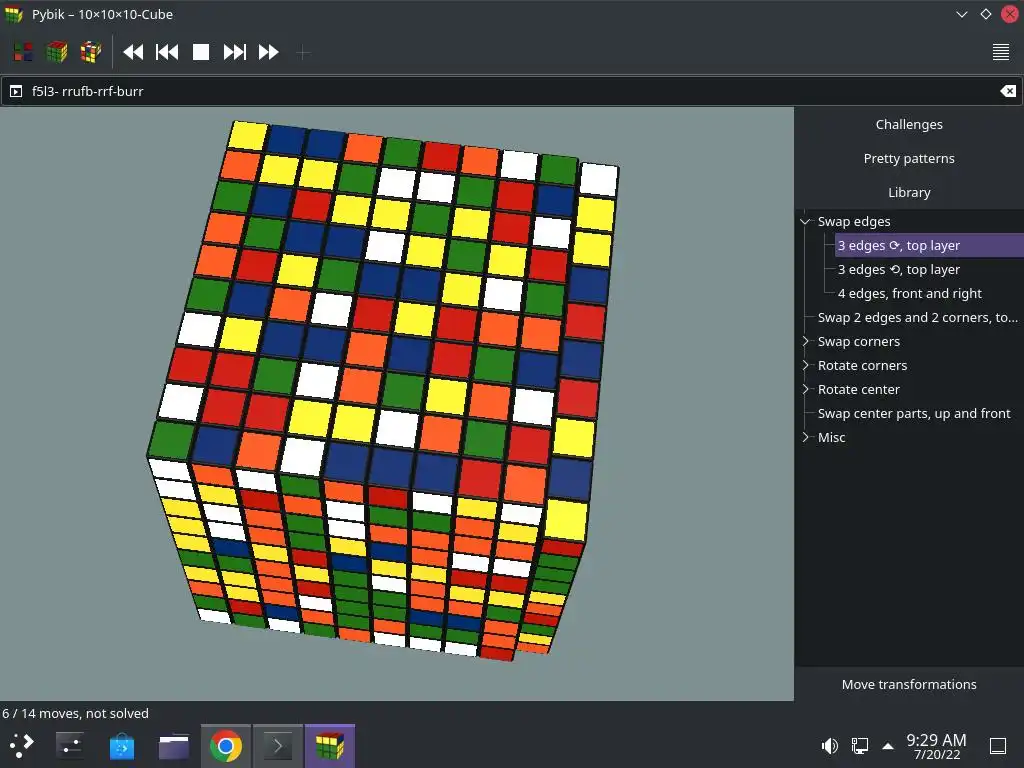Click the Pybik taskbar icon
This screenshot has height=768, width=1024.
point(330,745)
